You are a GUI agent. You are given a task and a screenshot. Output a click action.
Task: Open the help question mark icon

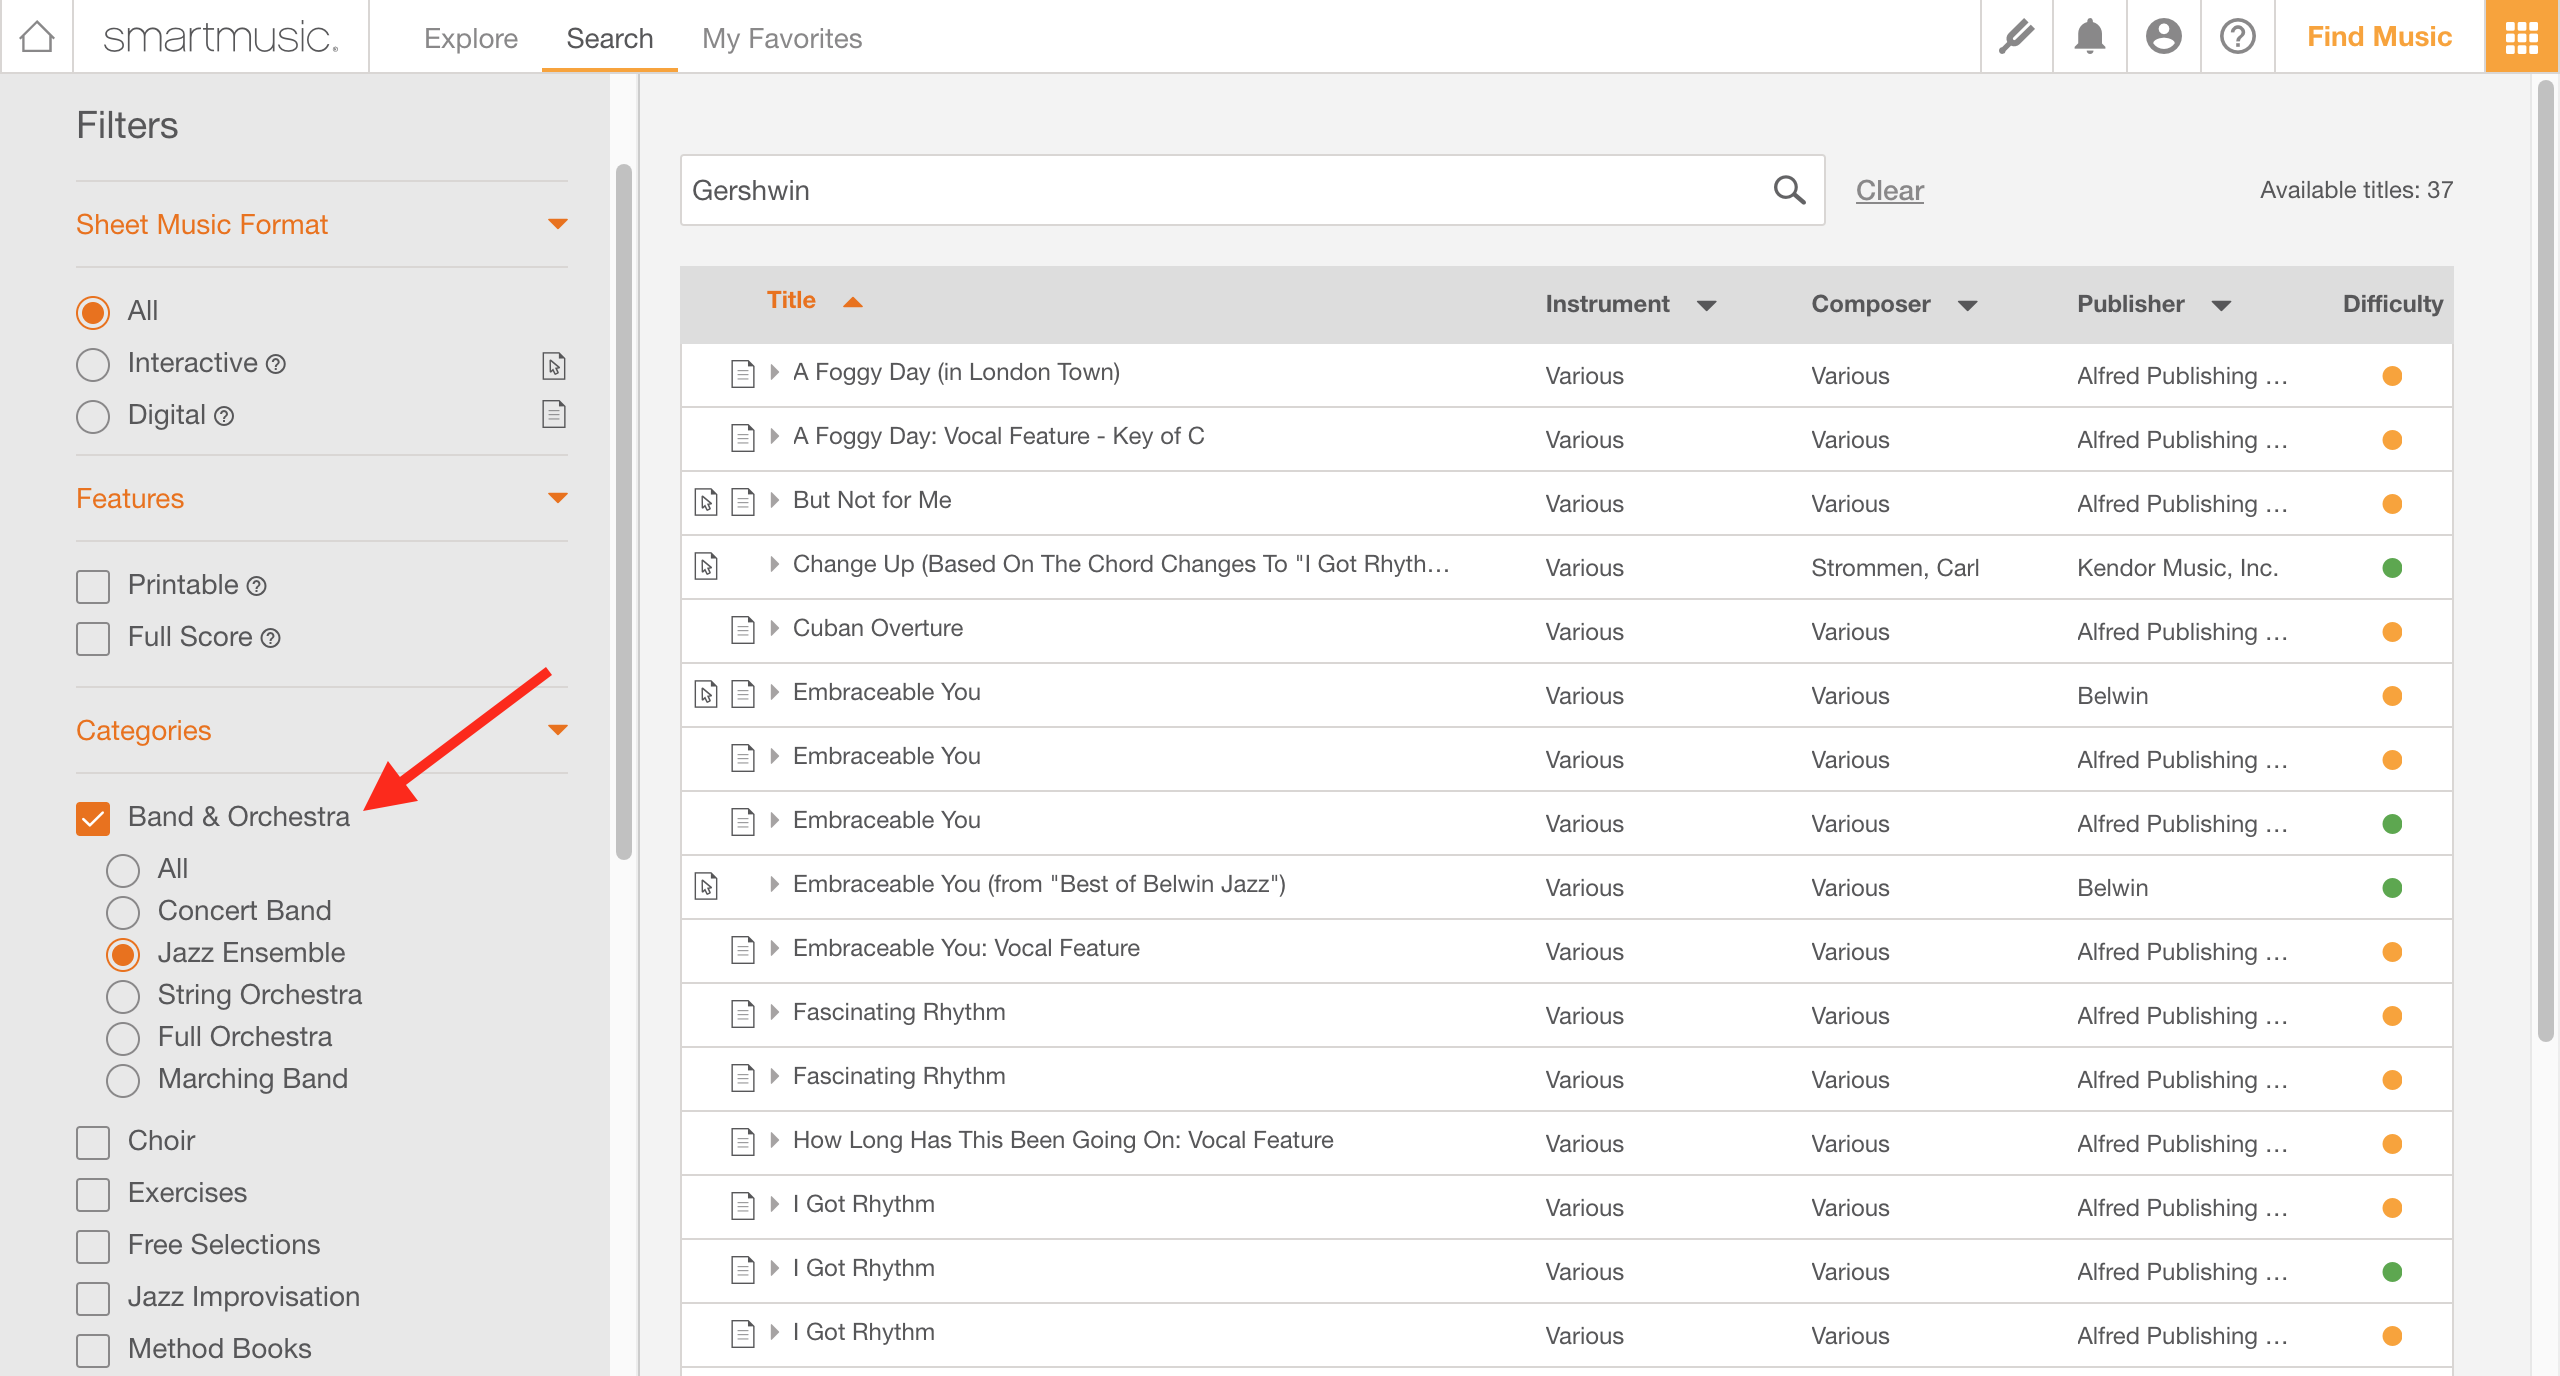[2237, 37]
